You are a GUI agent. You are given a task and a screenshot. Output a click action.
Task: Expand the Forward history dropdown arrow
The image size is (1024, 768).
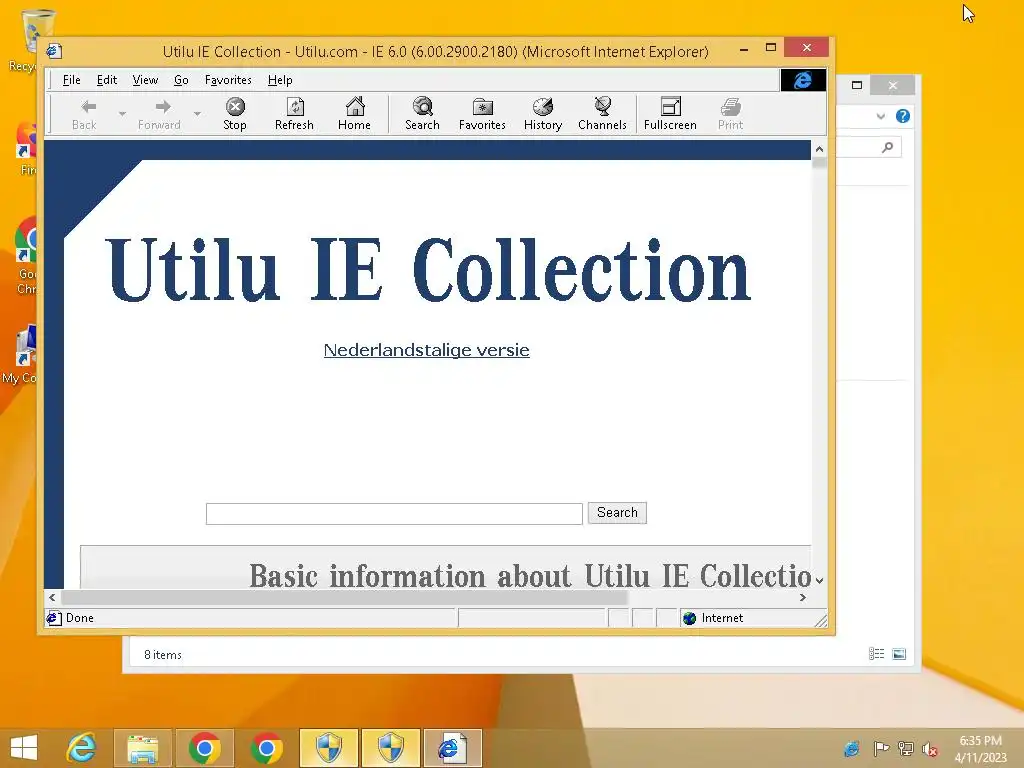197,114
